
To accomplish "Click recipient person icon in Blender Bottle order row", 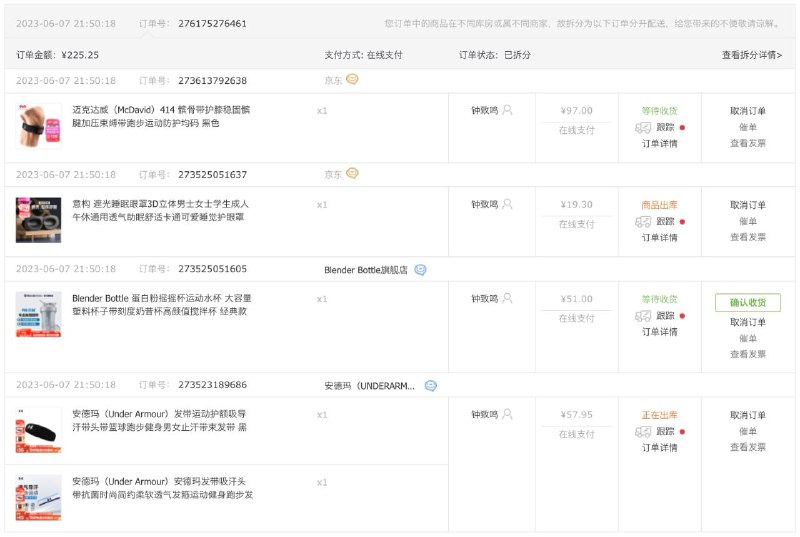I will (x=507, y=298).
